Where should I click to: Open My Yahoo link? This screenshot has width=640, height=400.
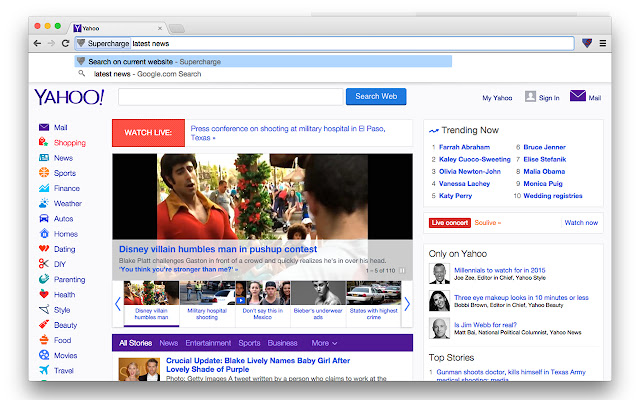[497, 98]
